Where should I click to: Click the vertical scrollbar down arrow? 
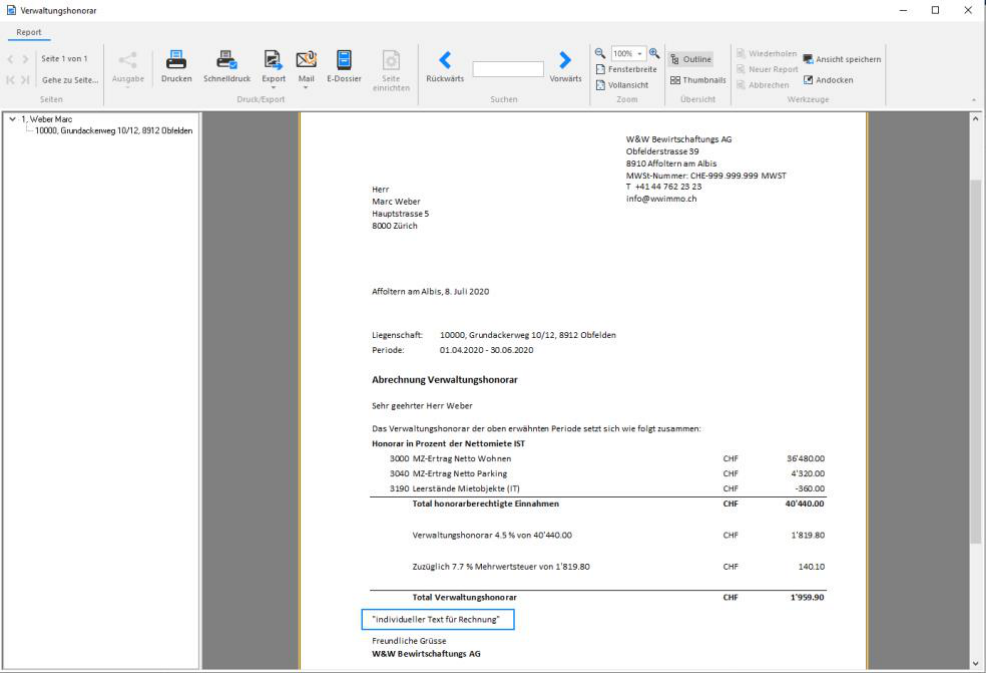[x=975, y=664]
